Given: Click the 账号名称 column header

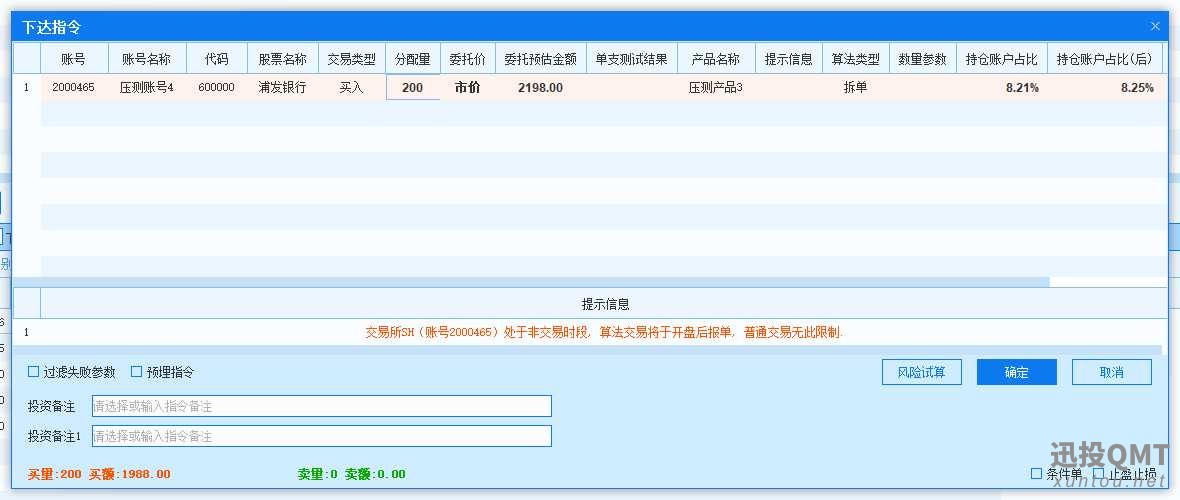Looking at the screenshot, I should (x=146, y=59).
